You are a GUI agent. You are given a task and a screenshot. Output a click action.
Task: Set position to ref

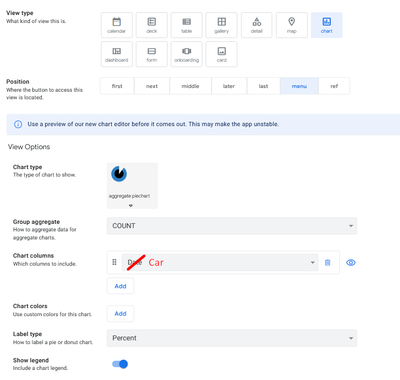point(334,86)
